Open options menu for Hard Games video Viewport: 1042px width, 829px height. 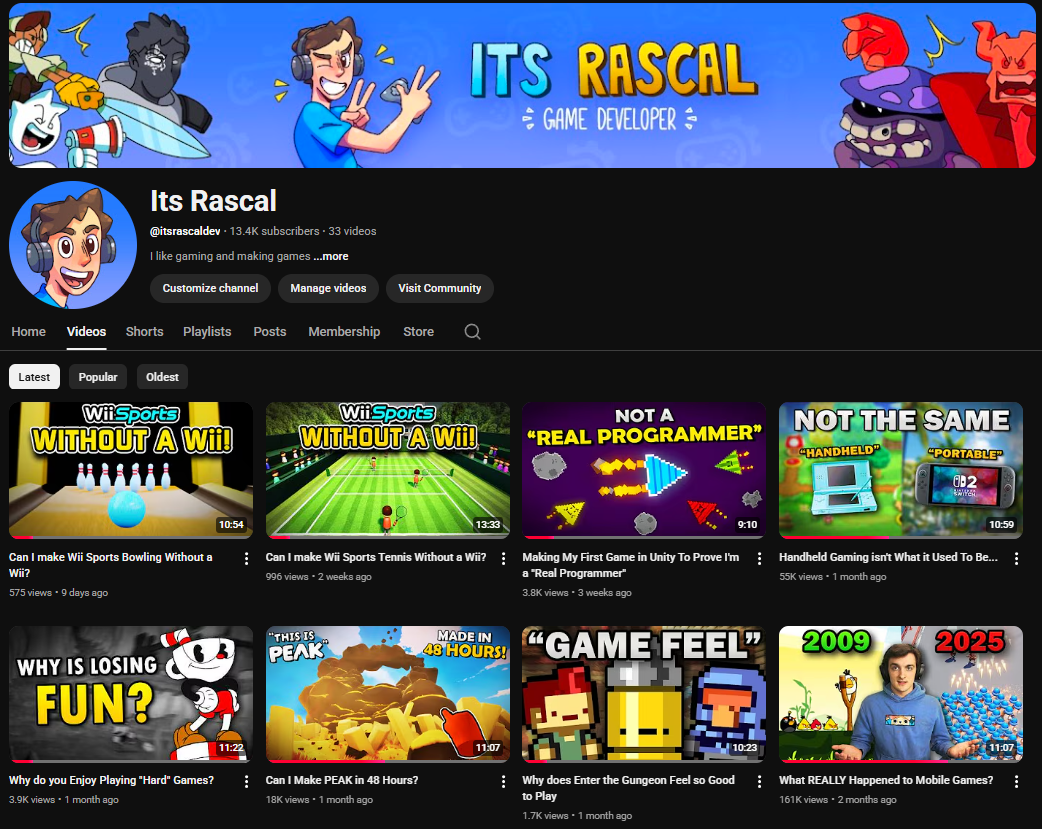coord(247,782)
